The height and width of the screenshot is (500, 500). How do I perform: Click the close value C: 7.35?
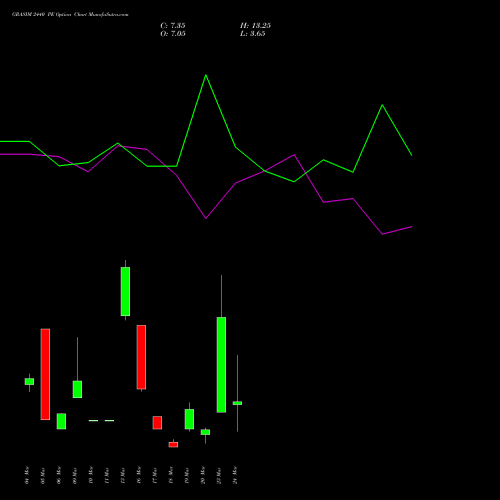click(173, 26)
